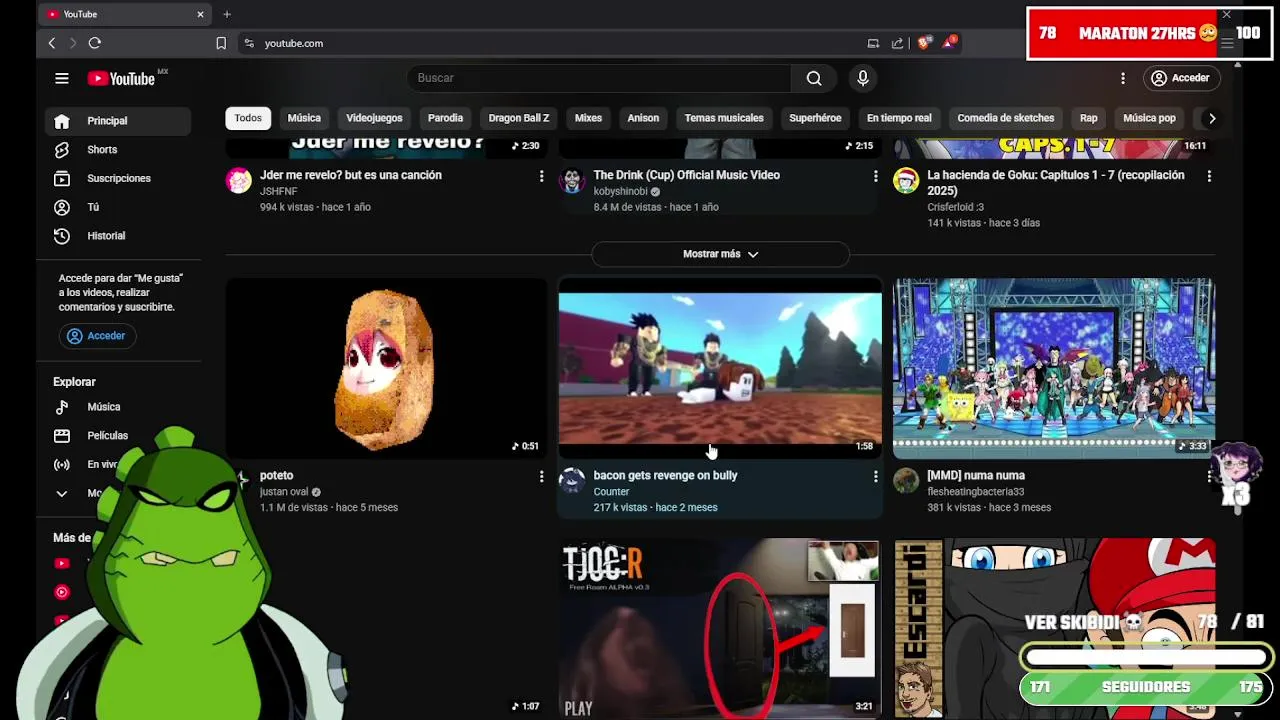Click the bacon gets revenge on bully title
The width and height of the screenshot is (1280, 720).
(x=665, y=475)
